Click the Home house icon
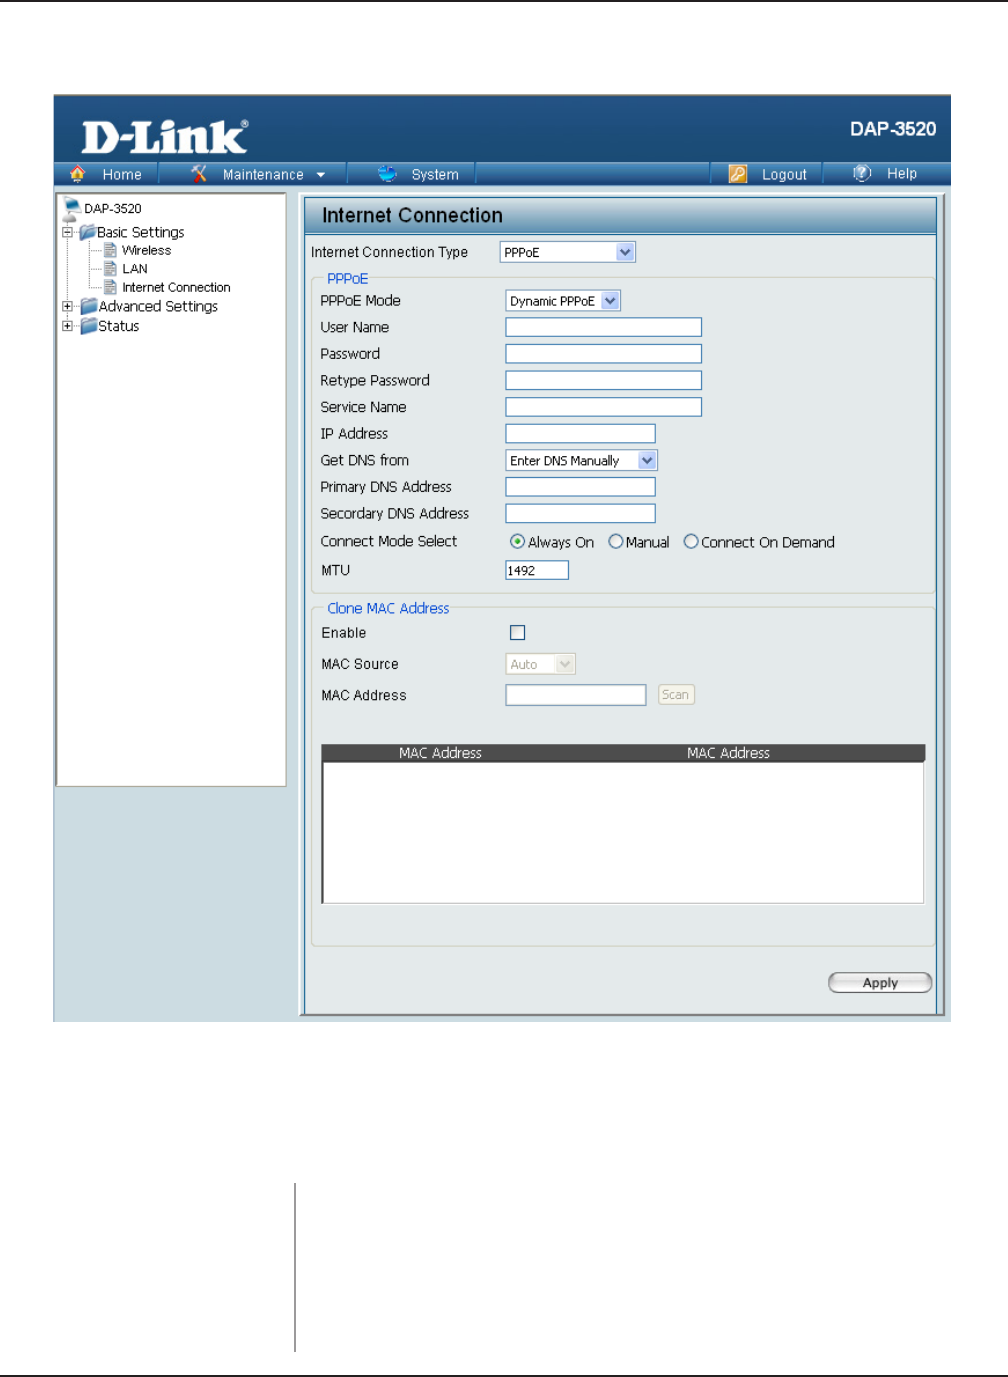Screen dimensions: 1008x1377 point(78,173)
